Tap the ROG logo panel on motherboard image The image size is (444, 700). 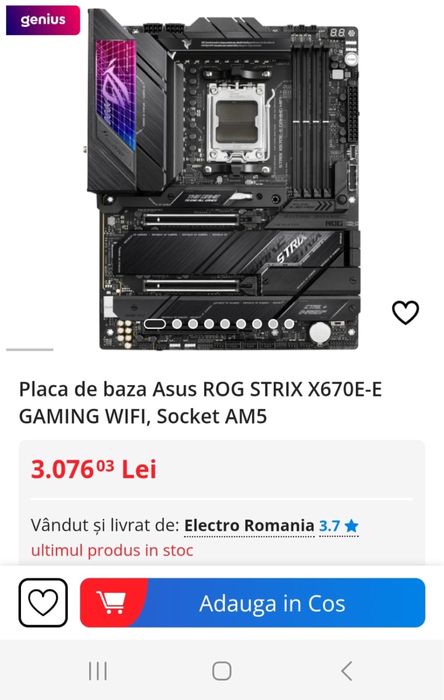116,96
